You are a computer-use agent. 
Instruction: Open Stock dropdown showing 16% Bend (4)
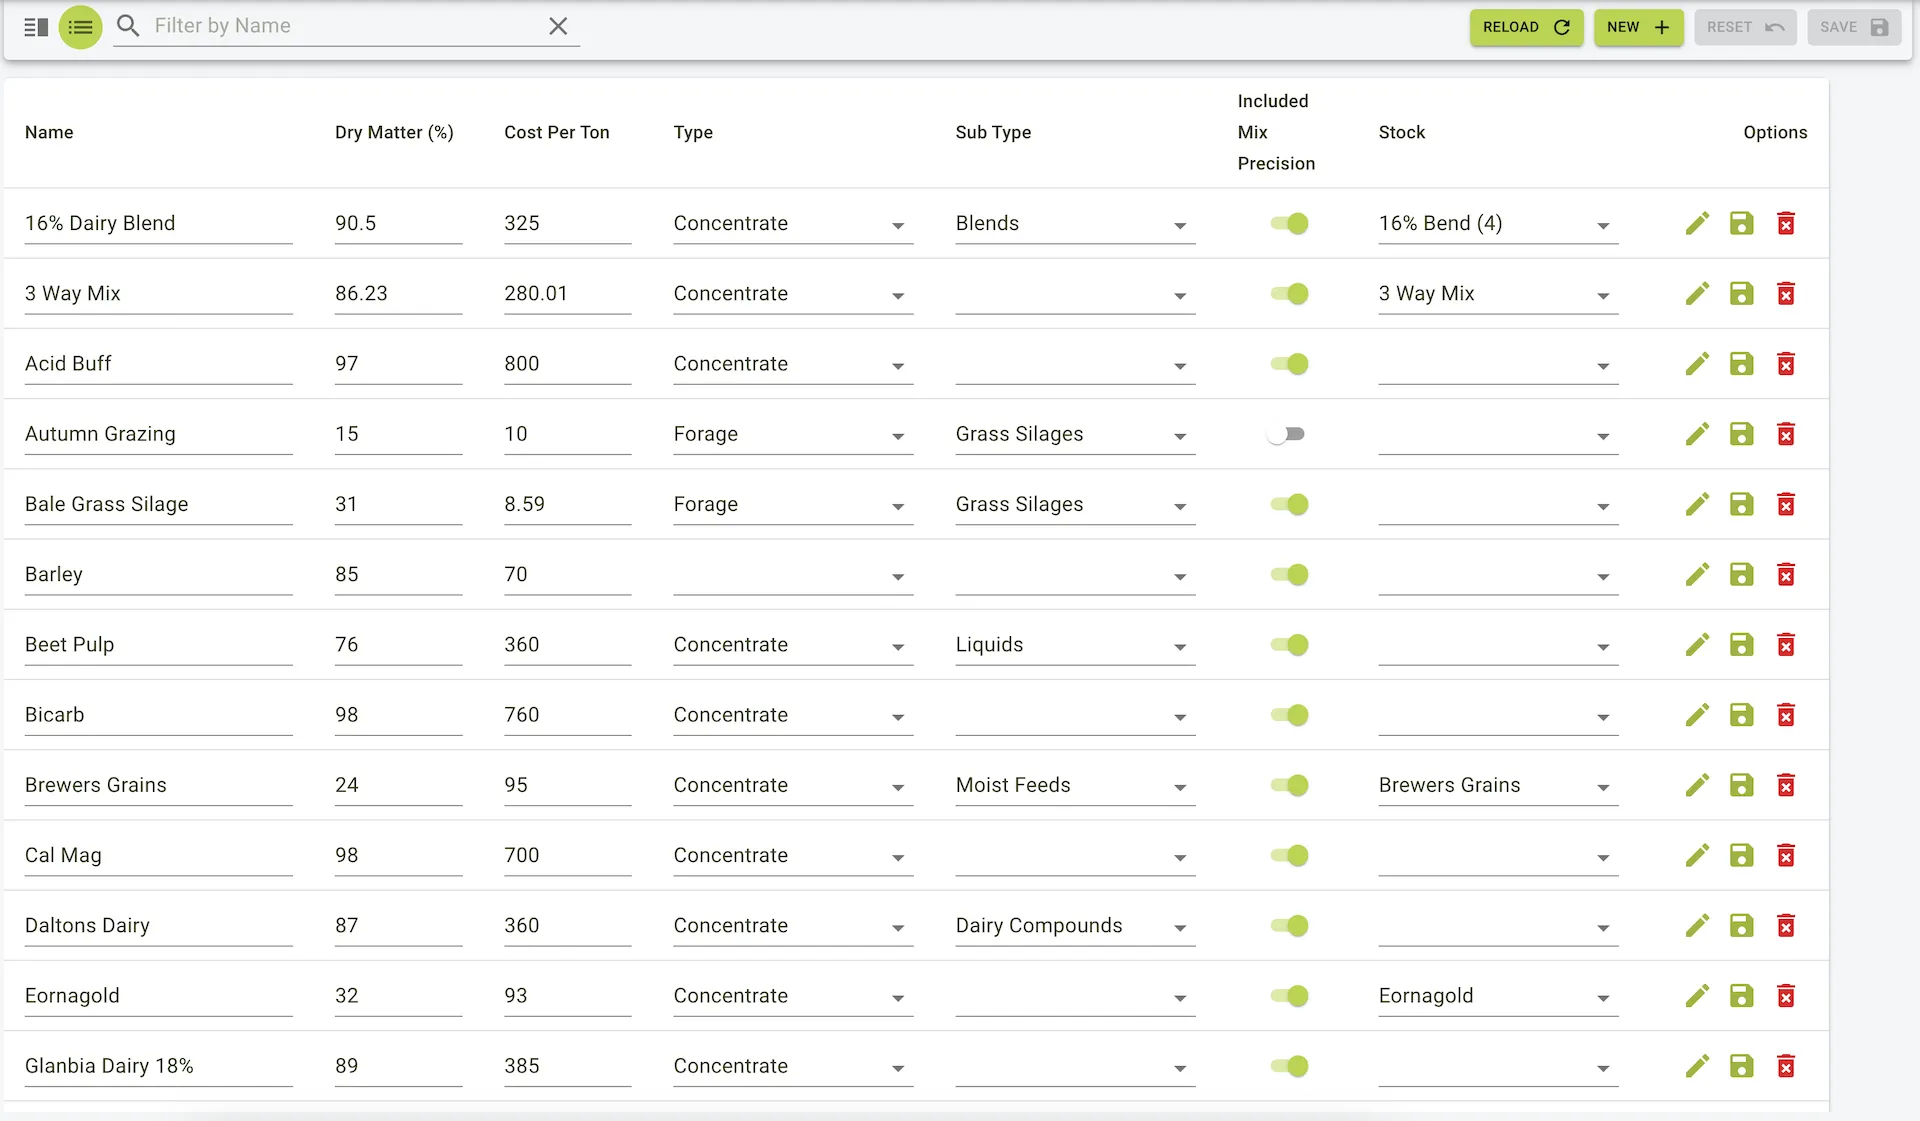coord(1497,224)
